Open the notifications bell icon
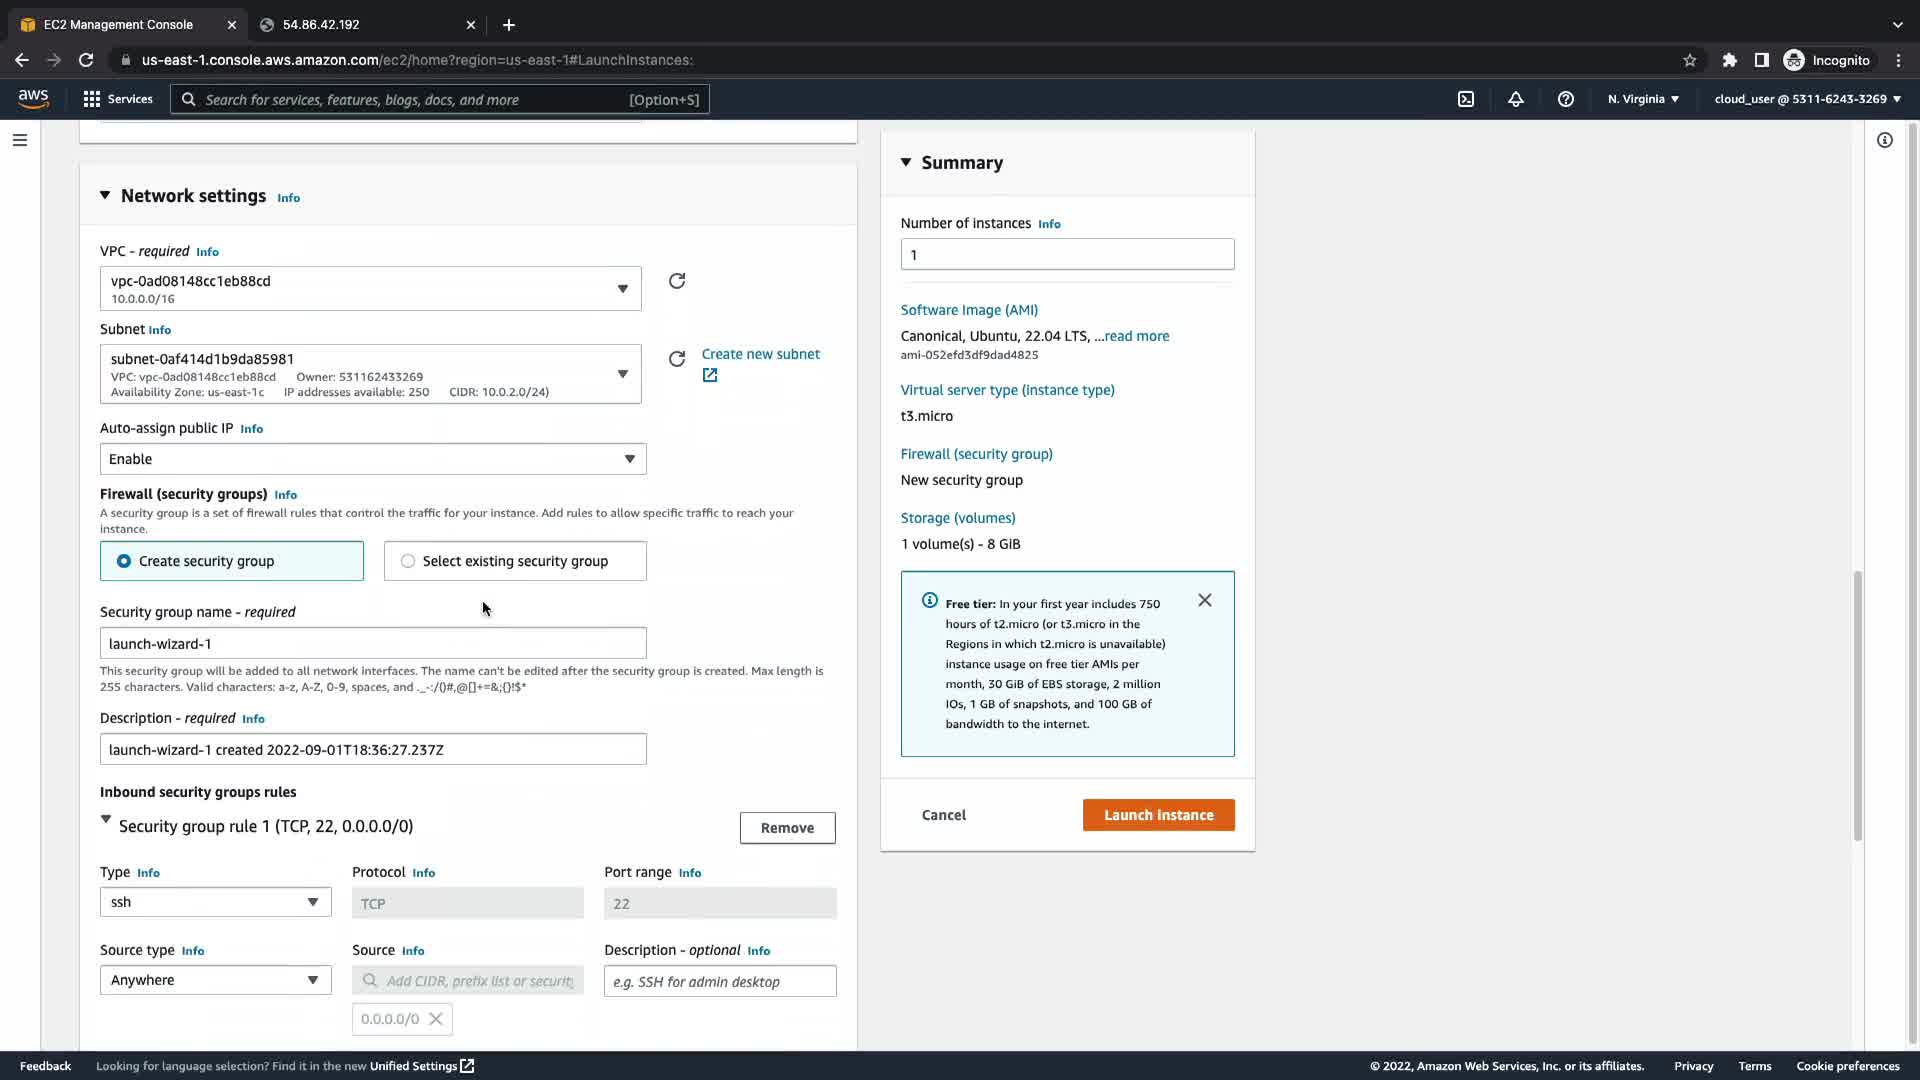The height and width of the screenshot is (1080, 1920). [x=1516, y=99]
